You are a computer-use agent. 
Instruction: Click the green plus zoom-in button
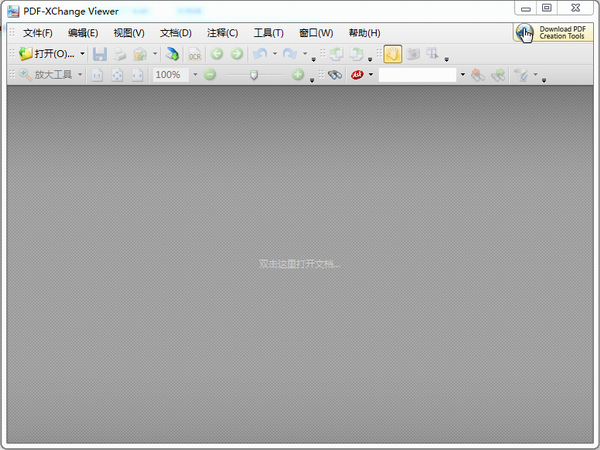[x=298, y=74]
